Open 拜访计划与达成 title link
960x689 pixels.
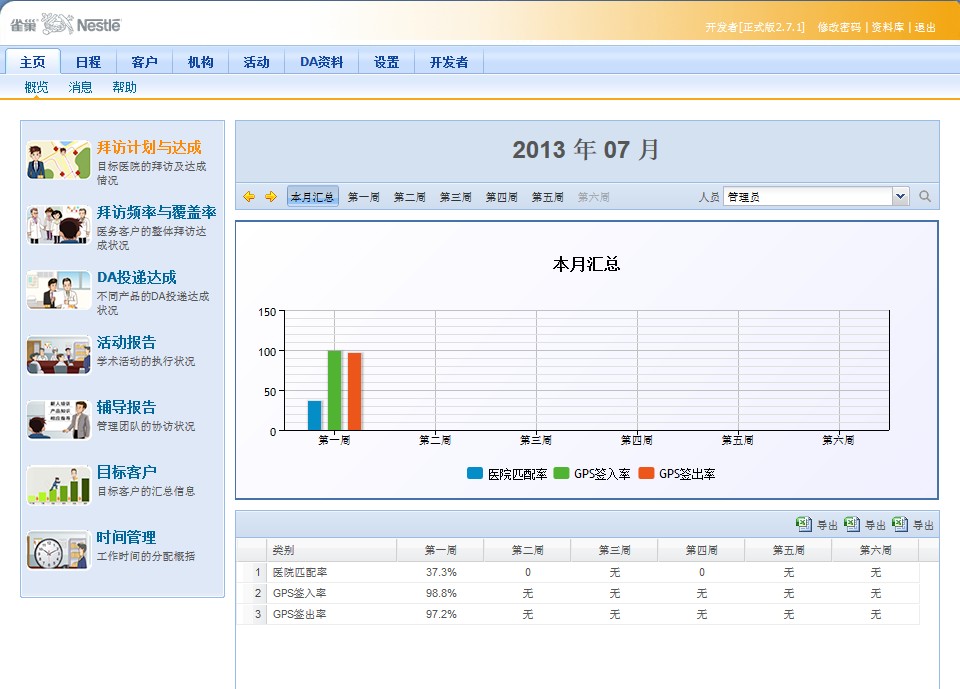click(149, 147)
